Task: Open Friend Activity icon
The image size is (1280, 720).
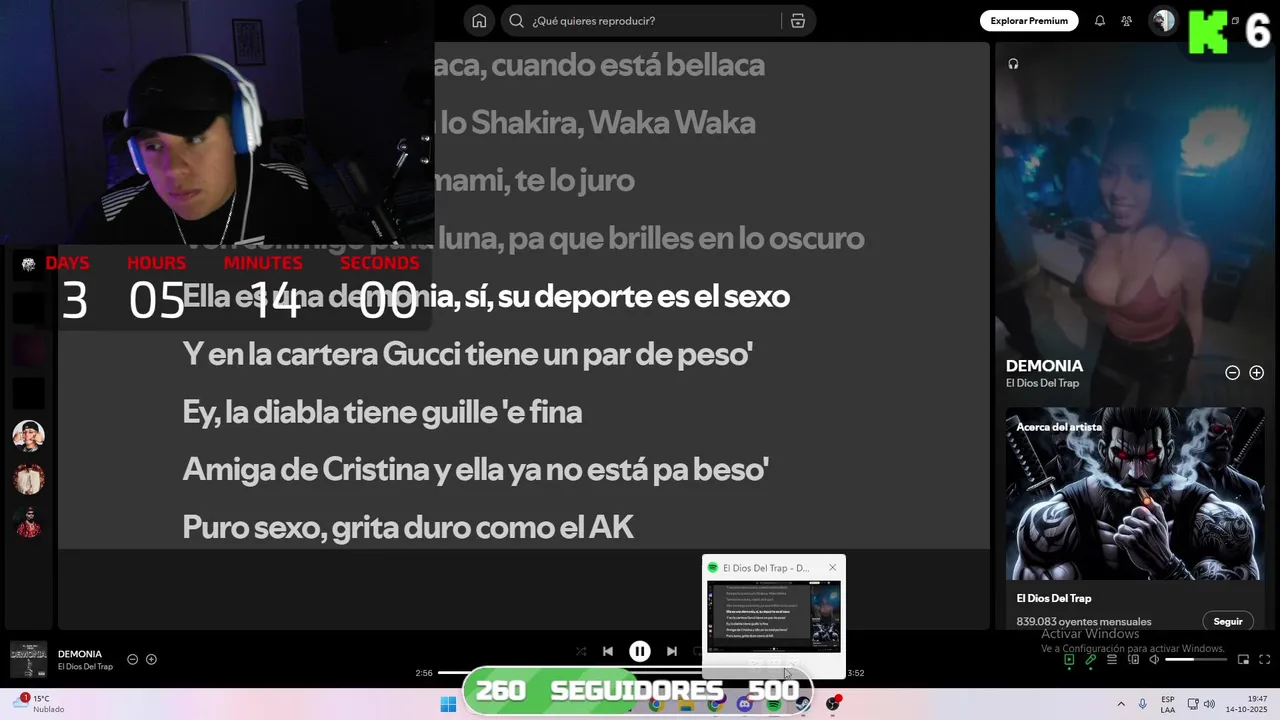Action: coord(1127,21)
